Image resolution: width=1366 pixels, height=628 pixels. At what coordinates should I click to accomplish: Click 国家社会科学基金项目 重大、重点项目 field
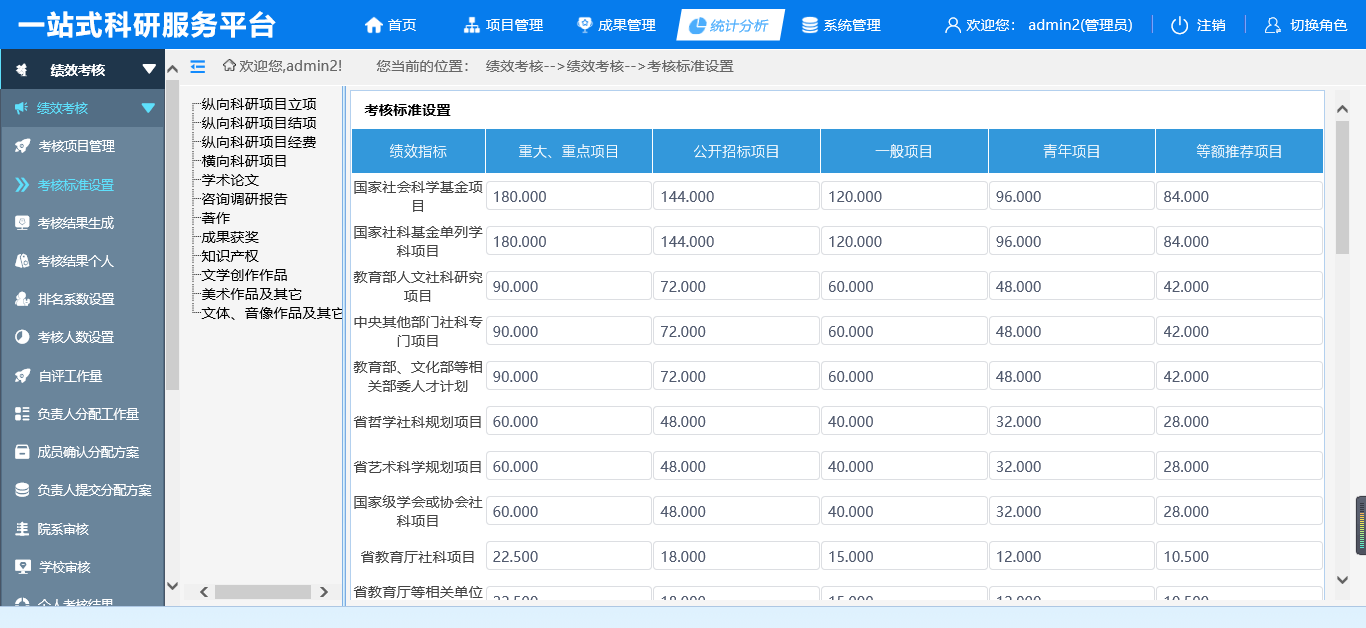point(569,196)
